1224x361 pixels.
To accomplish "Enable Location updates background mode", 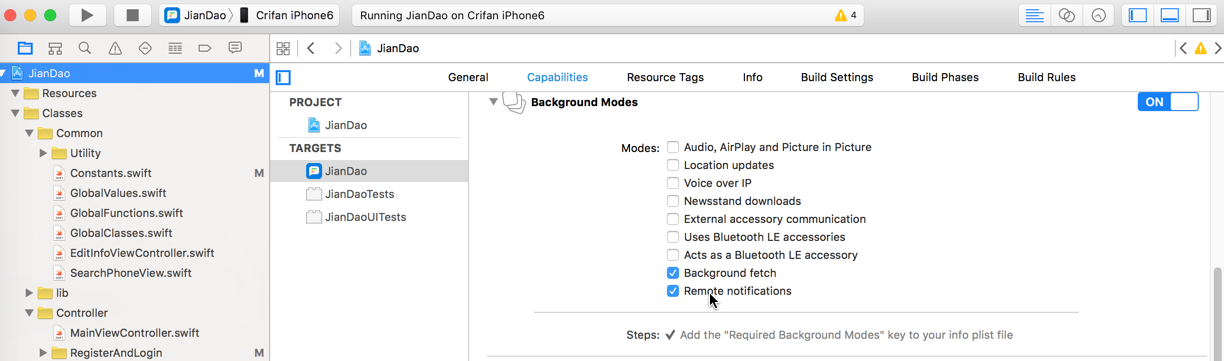I will pyautogui.click(x=673, y=165).
